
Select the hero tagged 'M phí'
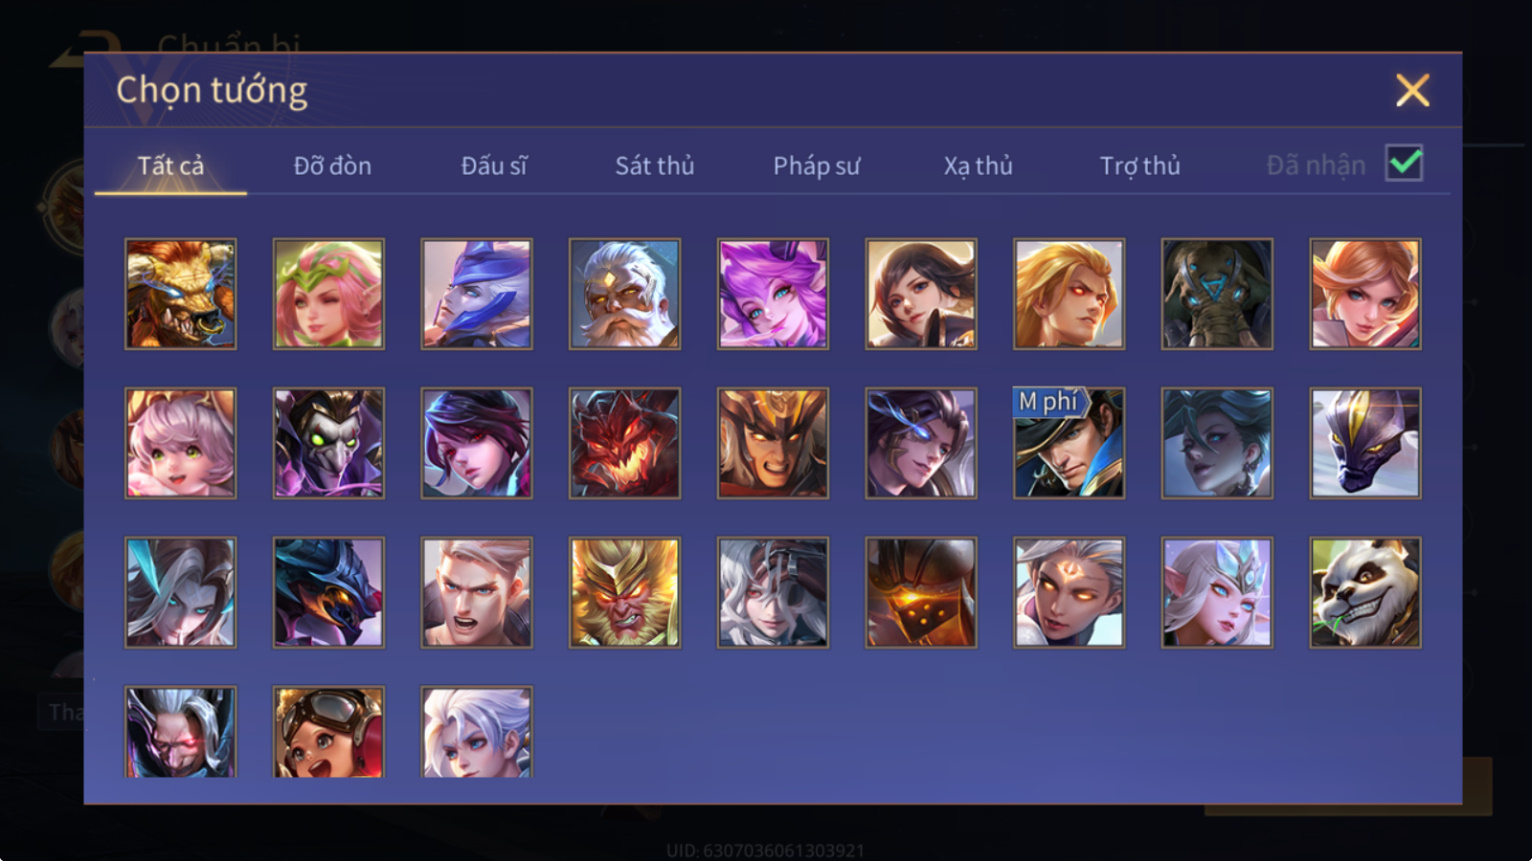pyautogui.click(x=1069, y=443)
